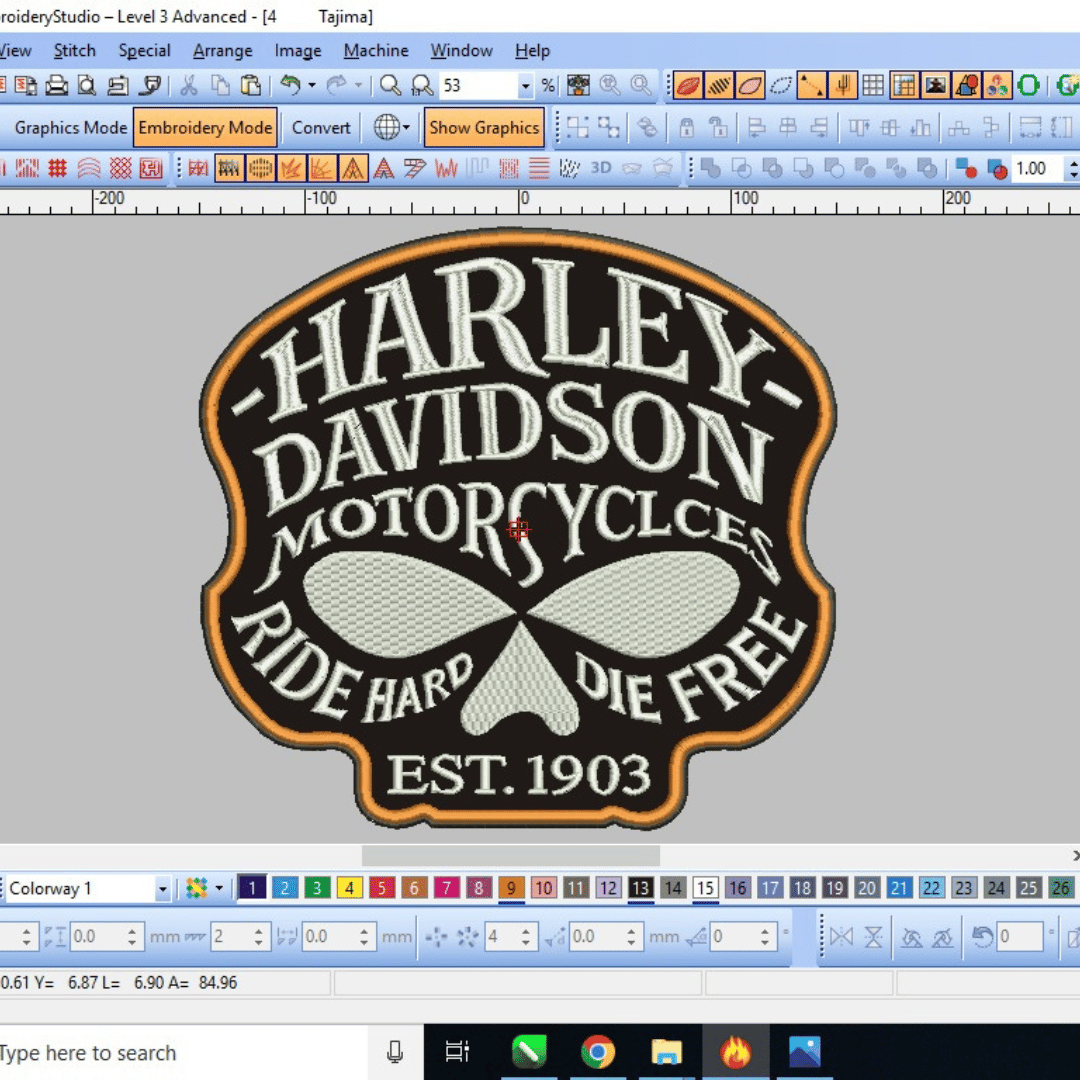The height and width of the screenshot is (1080, 1080).
Task: Select color swatch 13 black
Action: [641, 889]
